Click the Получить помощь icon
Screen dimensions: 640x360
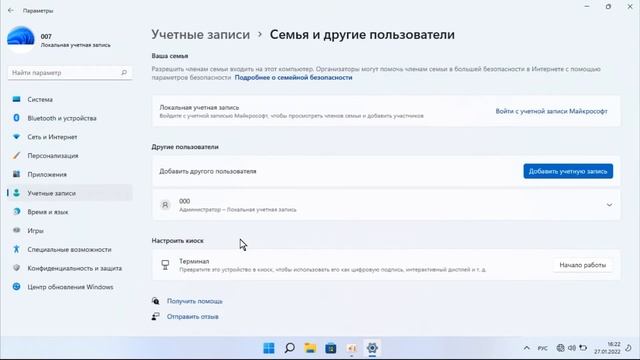click(x=156, y=301)
